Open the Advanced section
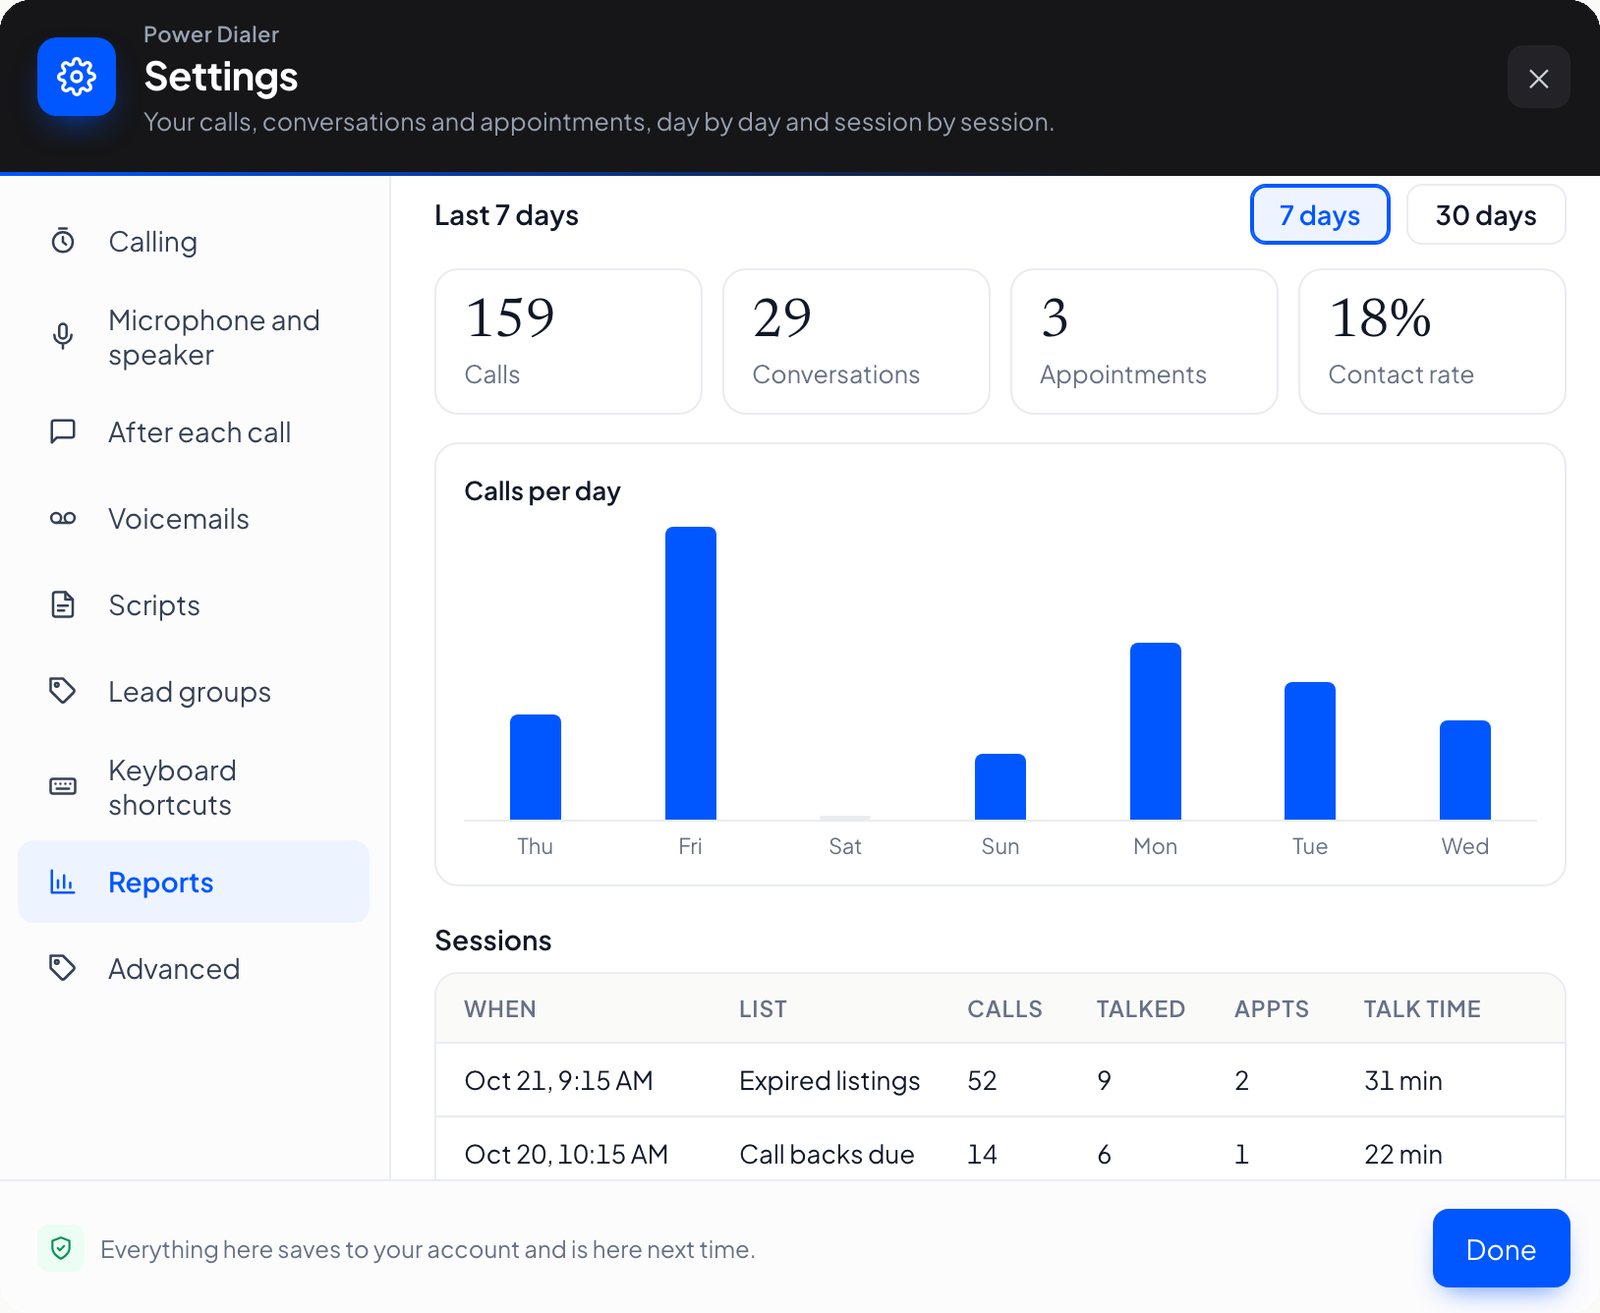The image size is (1600, 1313). [194, 969]
